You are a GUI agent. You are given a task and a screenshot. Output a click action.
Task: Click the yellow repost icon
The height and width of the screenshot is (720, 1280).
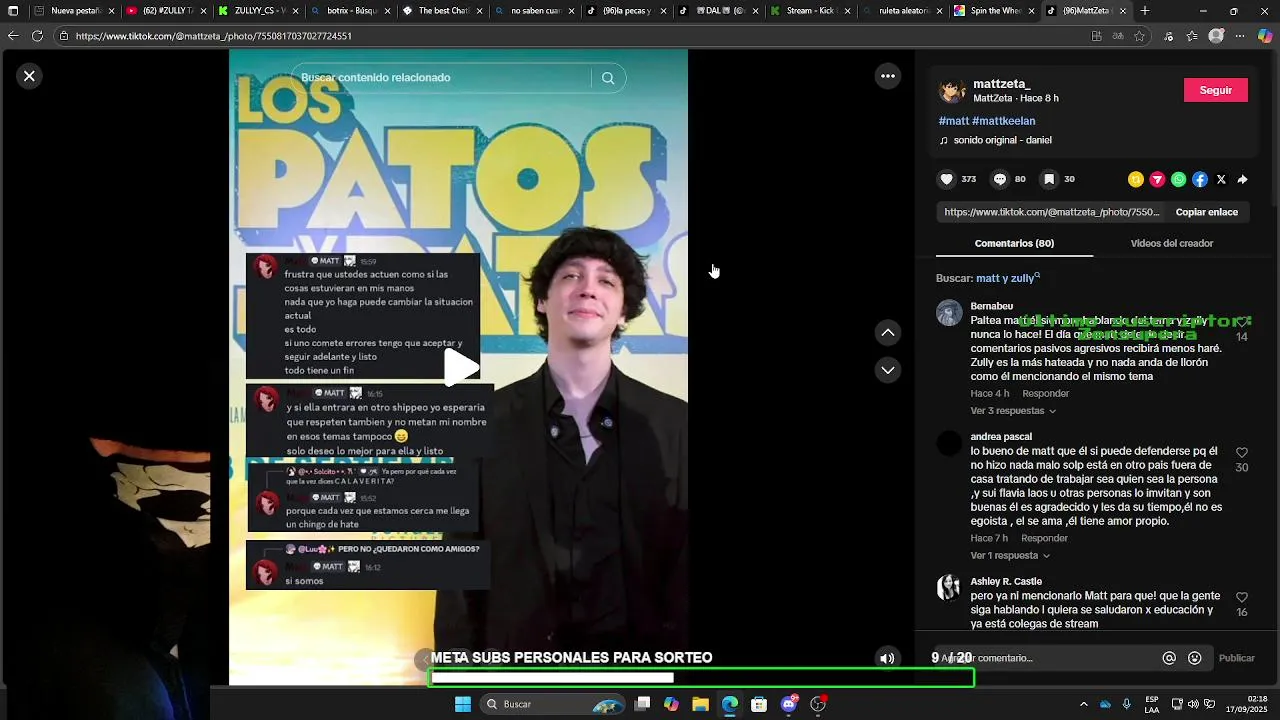tap(1135, 180)
